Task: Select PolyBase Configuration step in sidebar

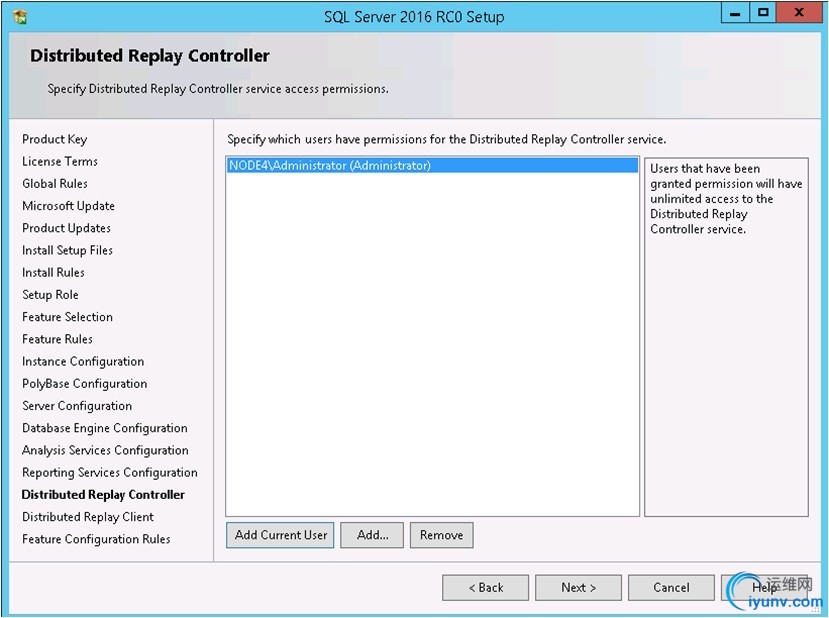Action: [x=85, y=383]
